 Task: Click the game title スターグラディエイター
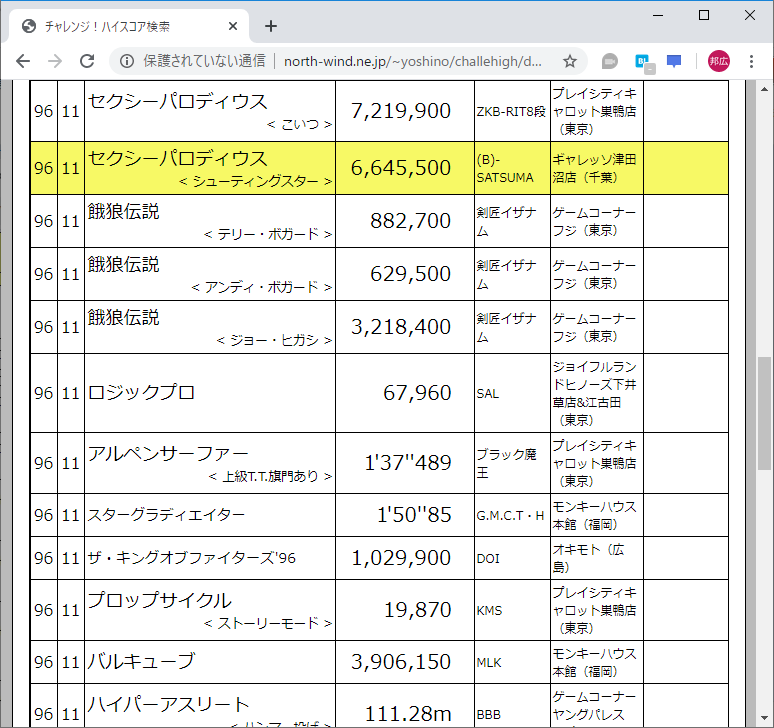pos(166,515)
